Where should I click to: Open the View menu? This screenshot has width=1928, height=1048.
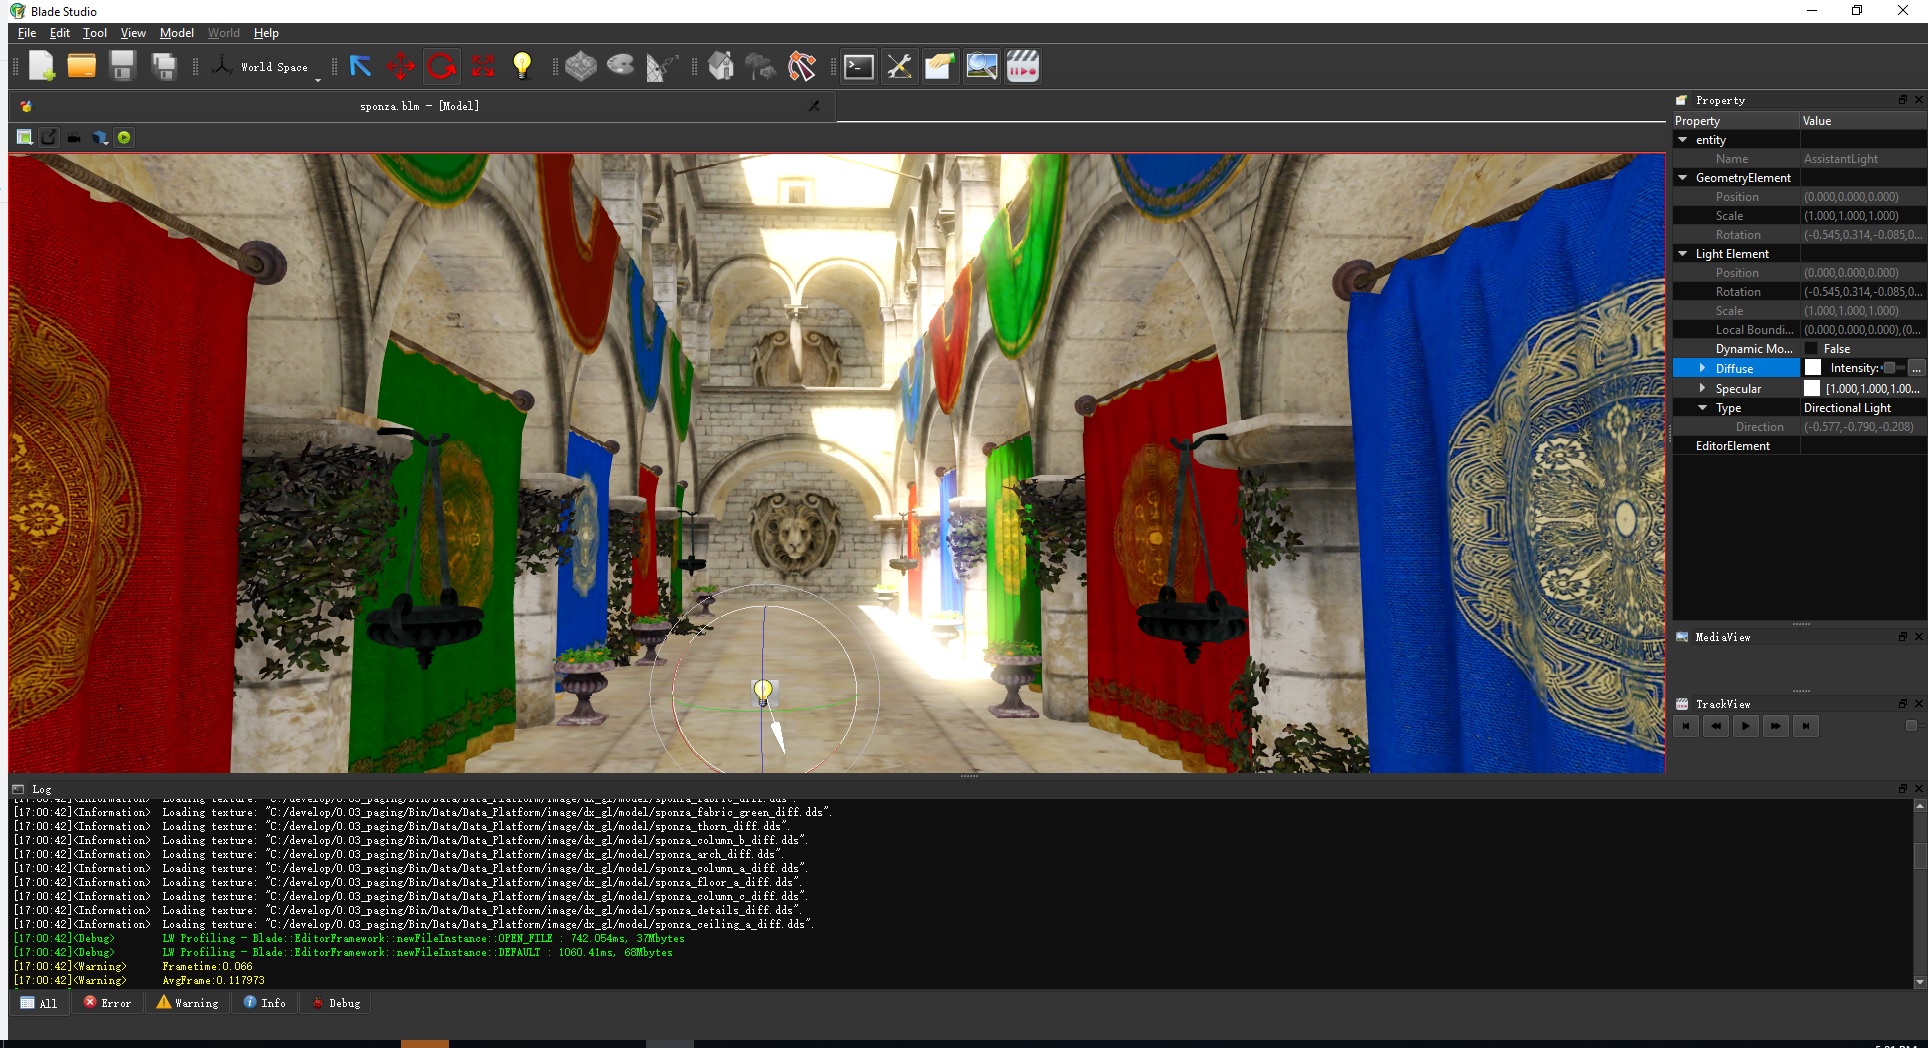pyautogui.click(x=133, y=33)
